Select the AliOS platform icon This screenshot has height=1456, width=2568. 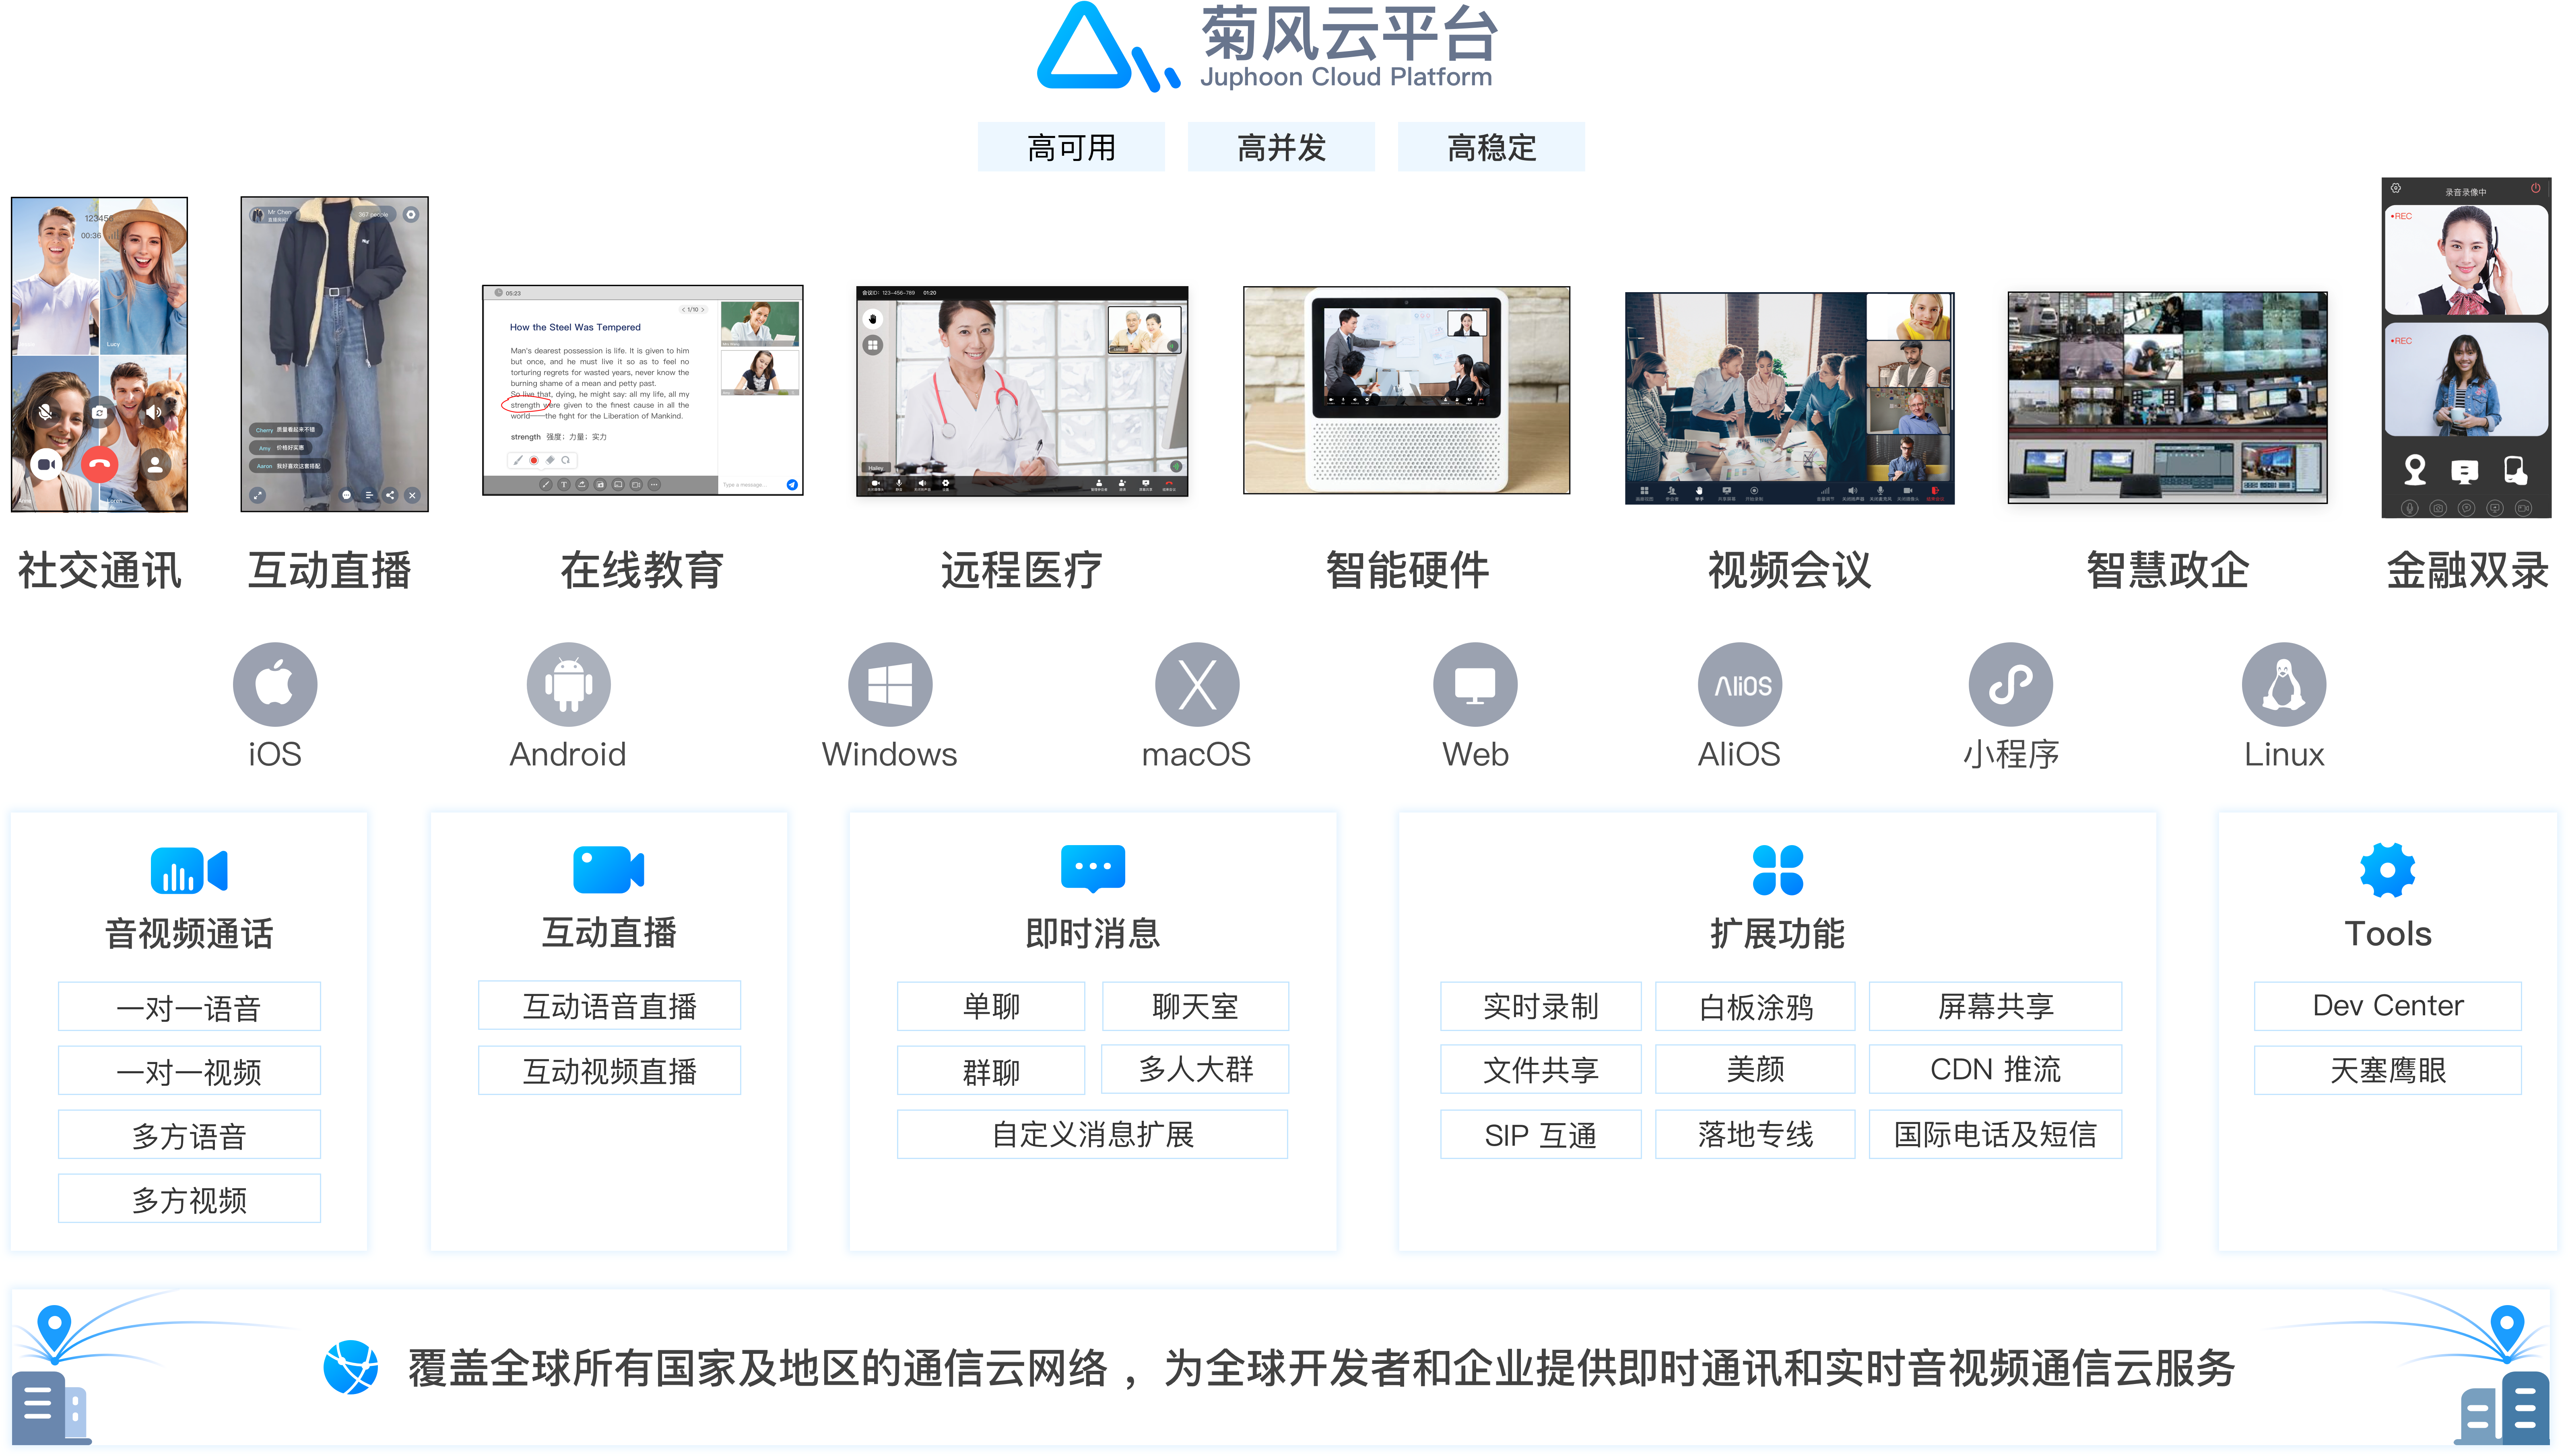coord(1740,684)
